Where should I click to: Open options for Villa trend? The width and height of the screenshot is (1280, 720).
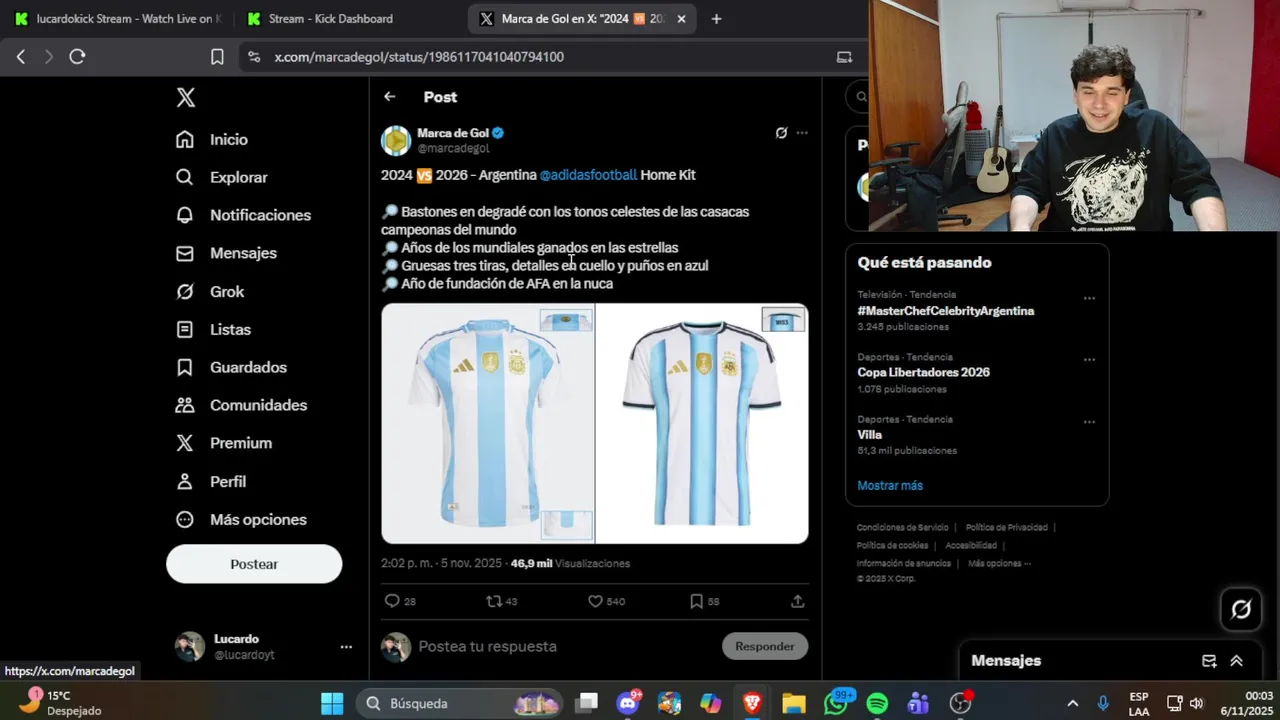tap(1089, 422)
